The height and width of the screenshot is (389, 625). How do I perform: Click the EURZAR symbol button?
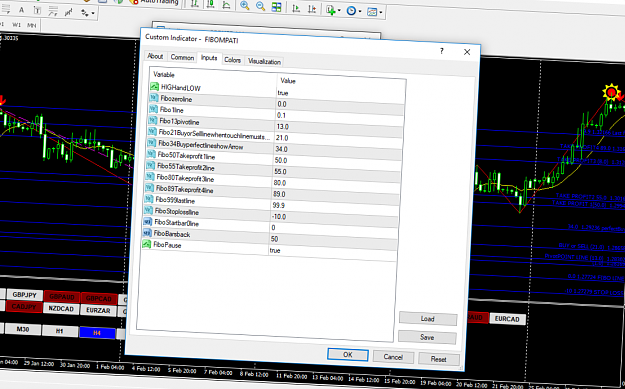(x=98, y=310)
